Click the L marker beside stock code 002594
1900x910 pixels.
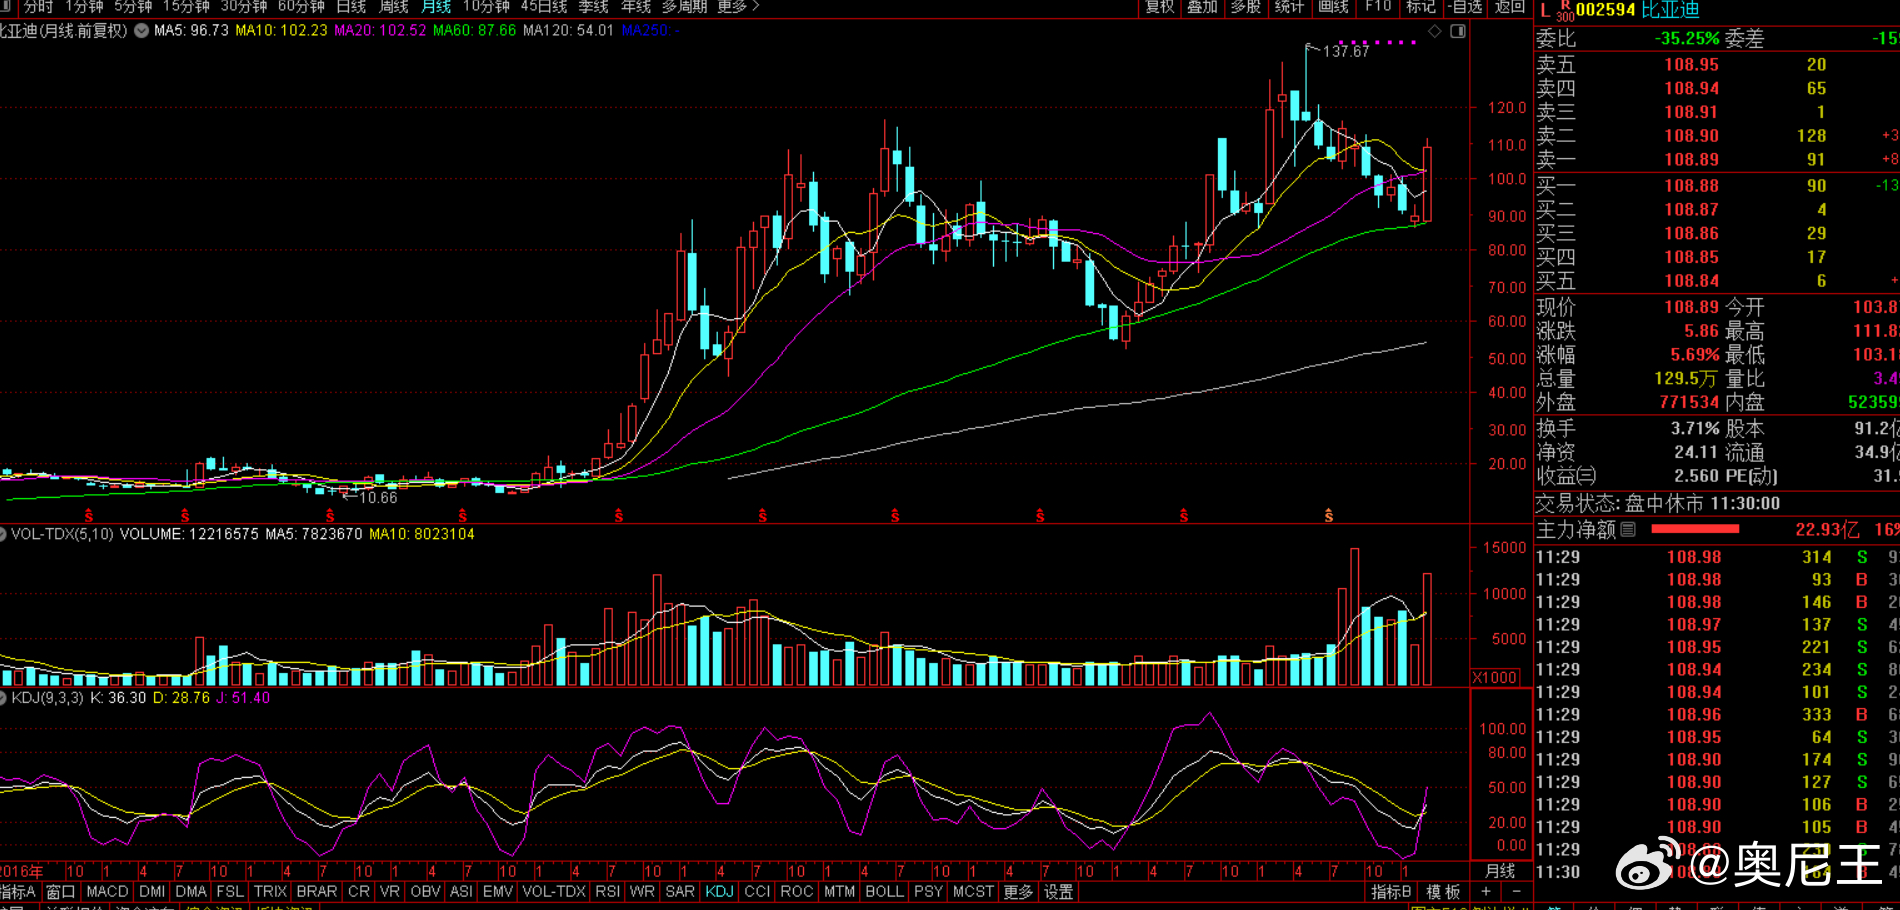click(x=1545, y=10)
